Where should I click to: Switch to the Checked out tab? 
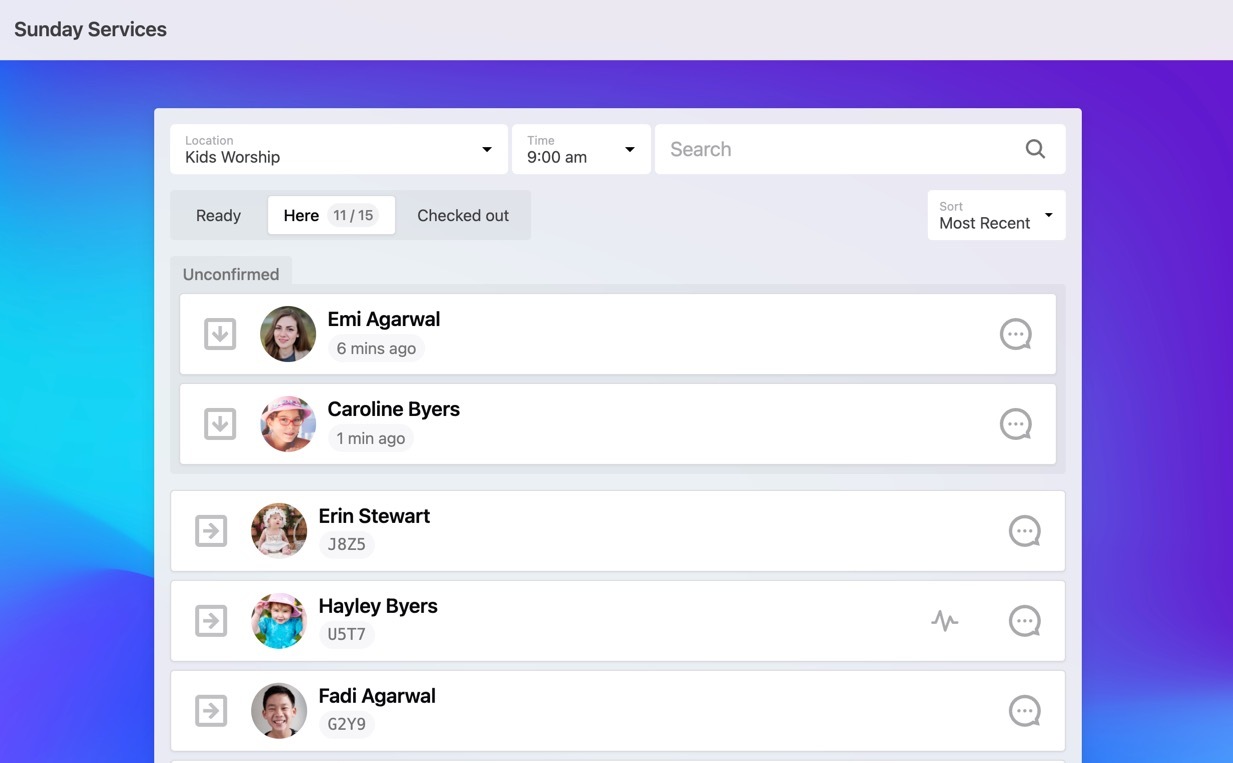tap(463, 215)
